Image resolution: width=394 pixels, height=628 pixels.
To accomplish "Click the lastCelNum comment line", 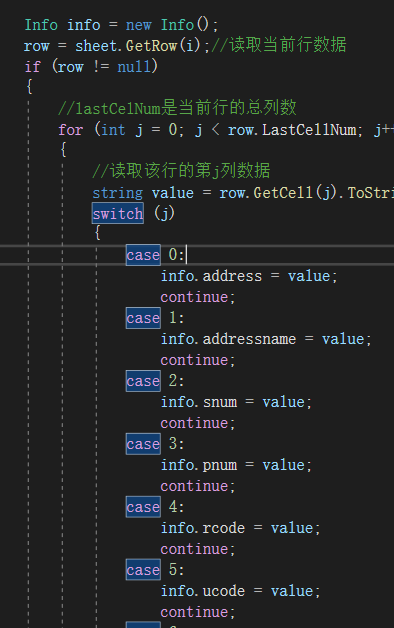I will (x=177, y=108).
